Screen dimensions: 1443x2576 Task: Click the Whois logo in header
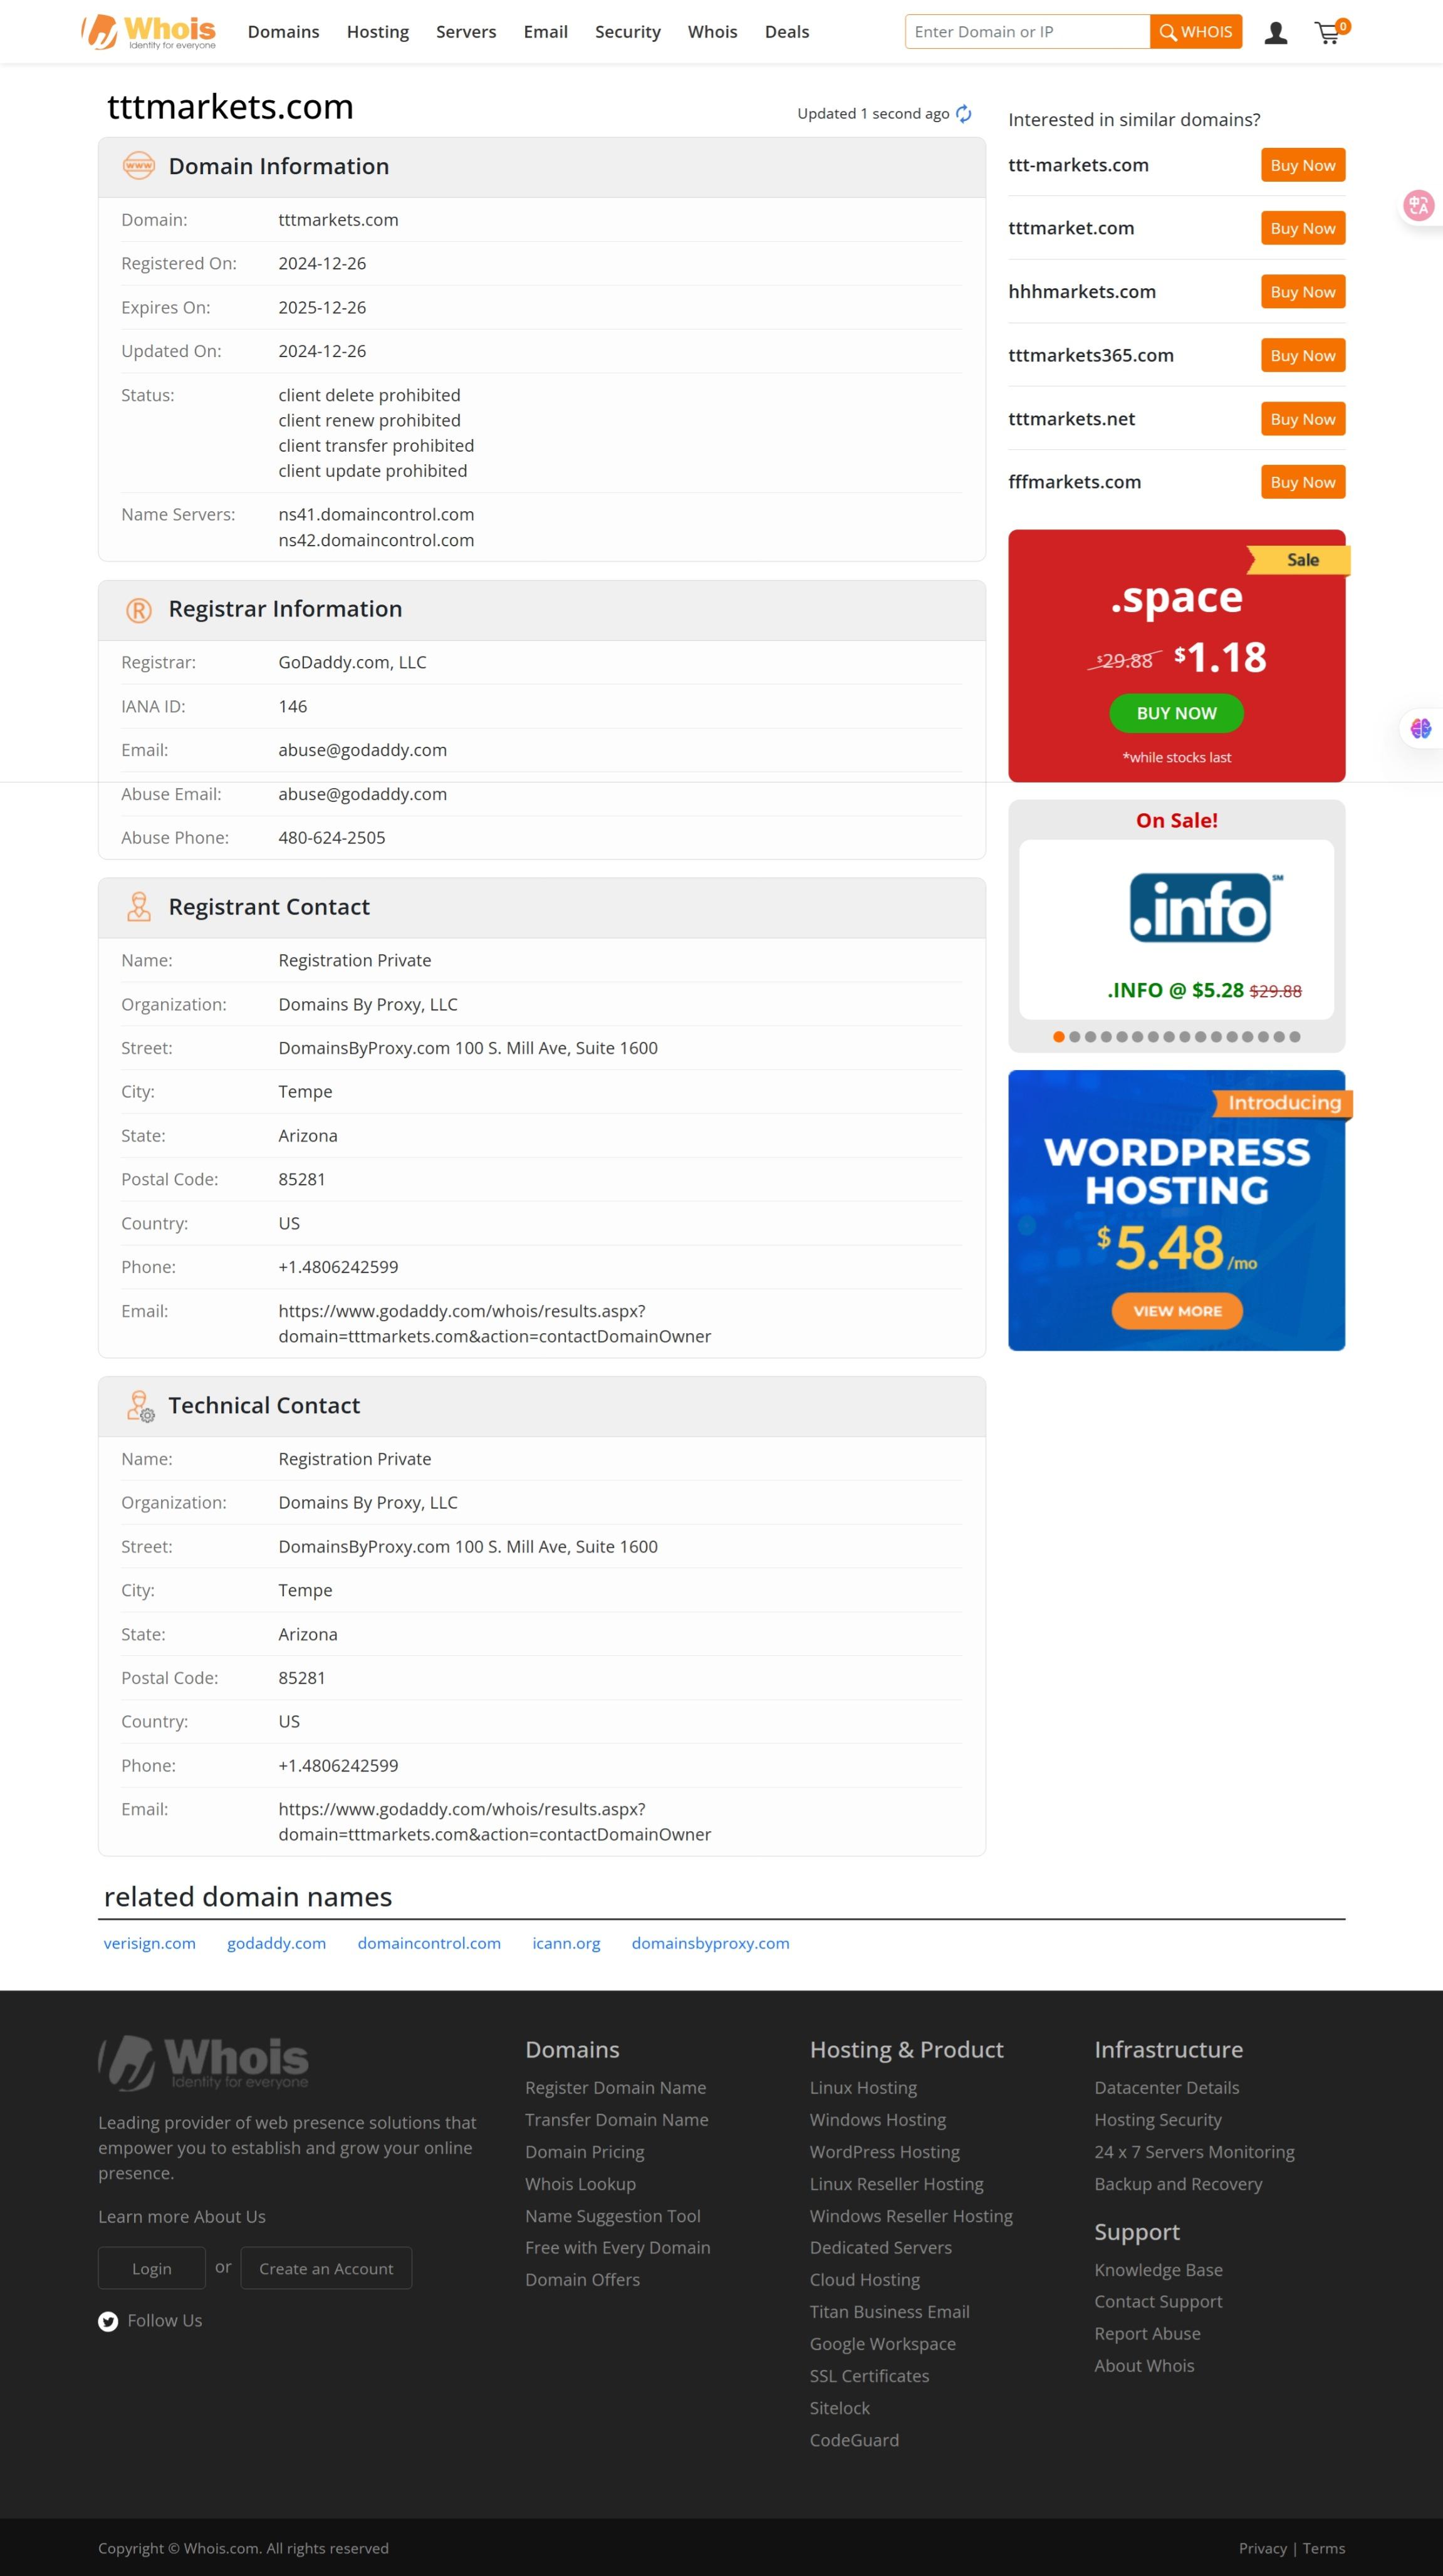coord(149,32)
